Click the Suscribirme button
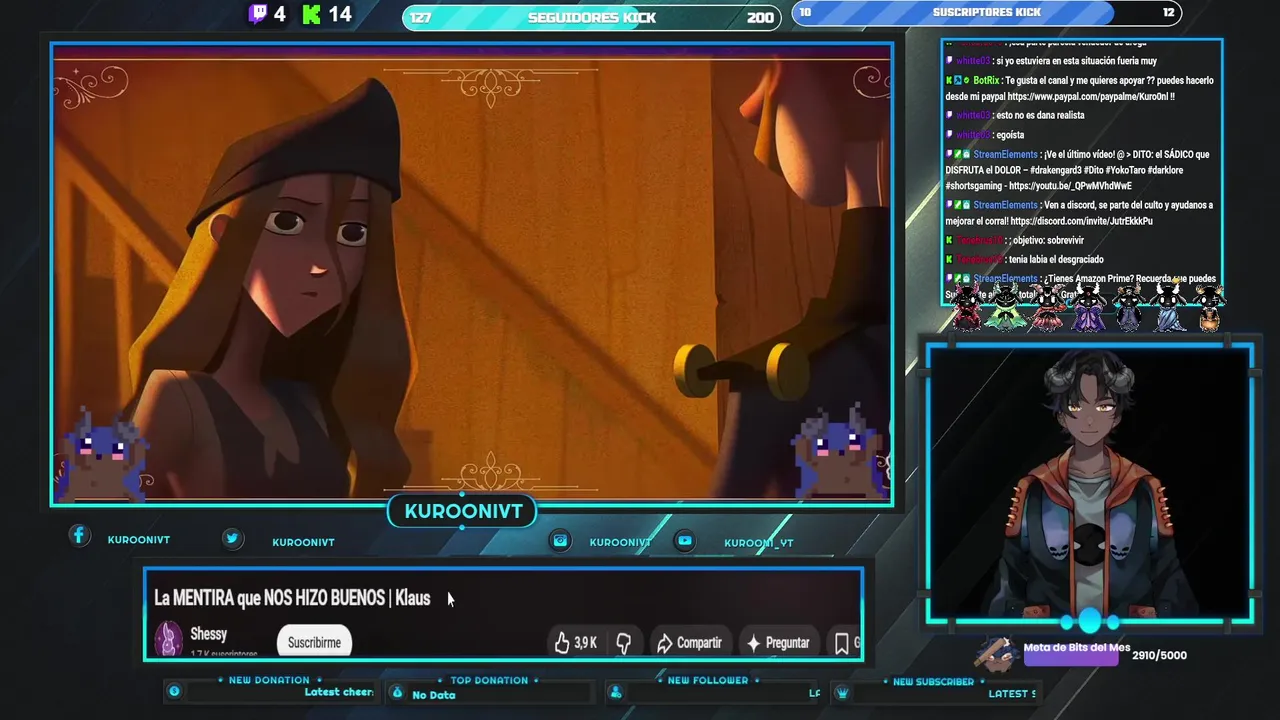Viewport: 1280px width, 720px height. coord(314,642)
